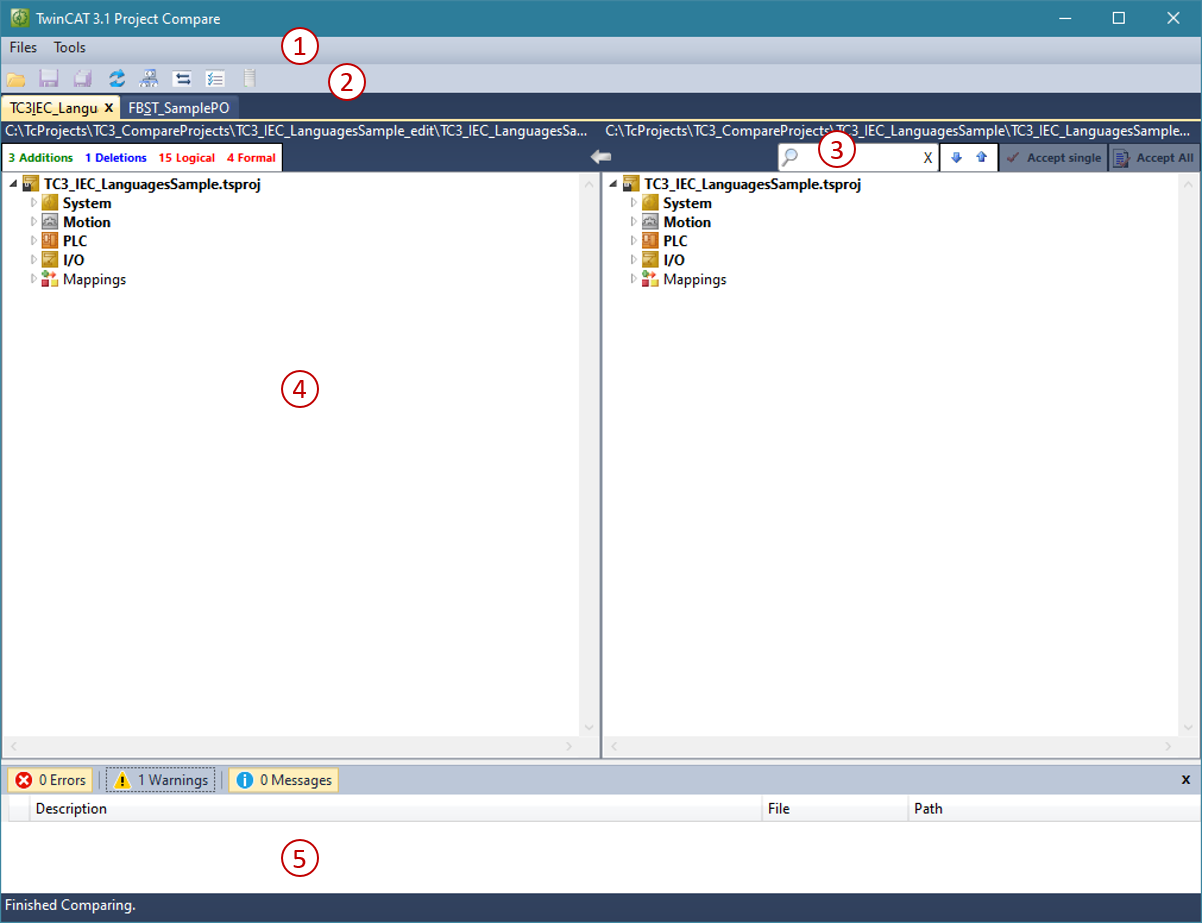Click the System icon in left tree

[x=50, y=203]
